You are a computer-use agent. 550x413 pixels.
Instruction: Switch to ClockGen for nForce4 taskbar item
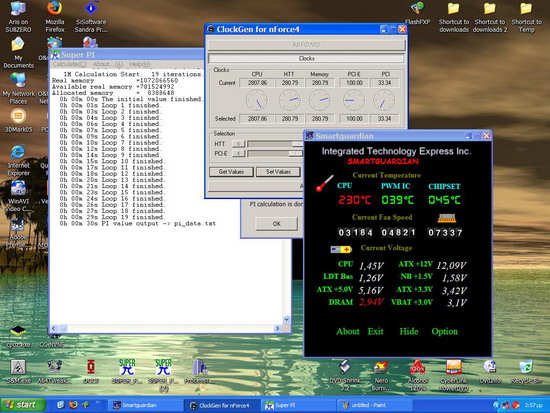pyautogui.click(x=222, y=405)
